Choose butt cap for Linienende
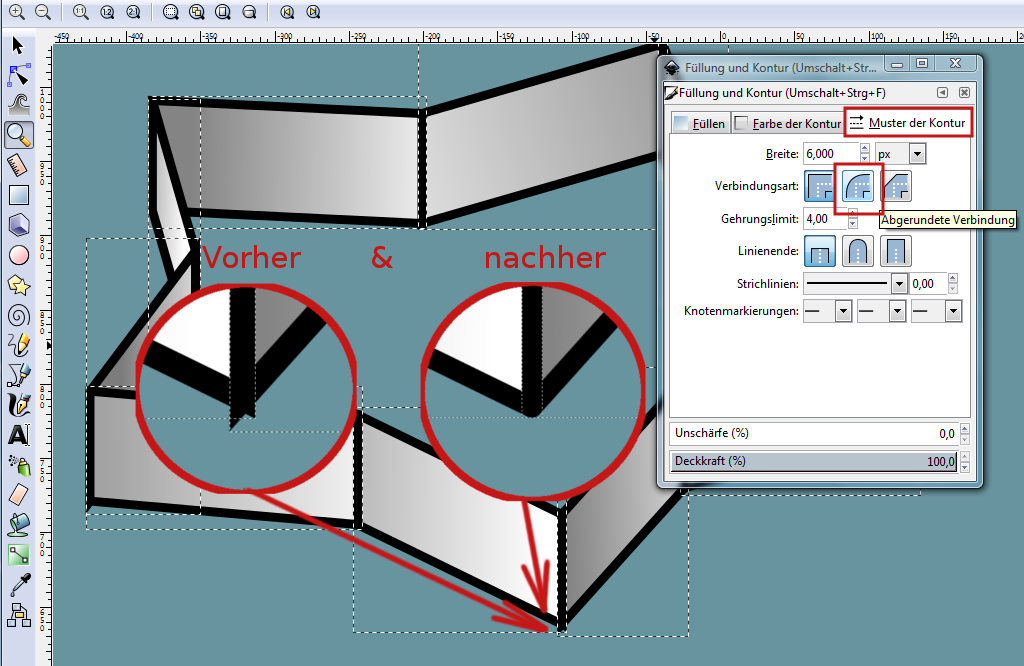This screenshot has height=666, width=1024. coord(820,251)
